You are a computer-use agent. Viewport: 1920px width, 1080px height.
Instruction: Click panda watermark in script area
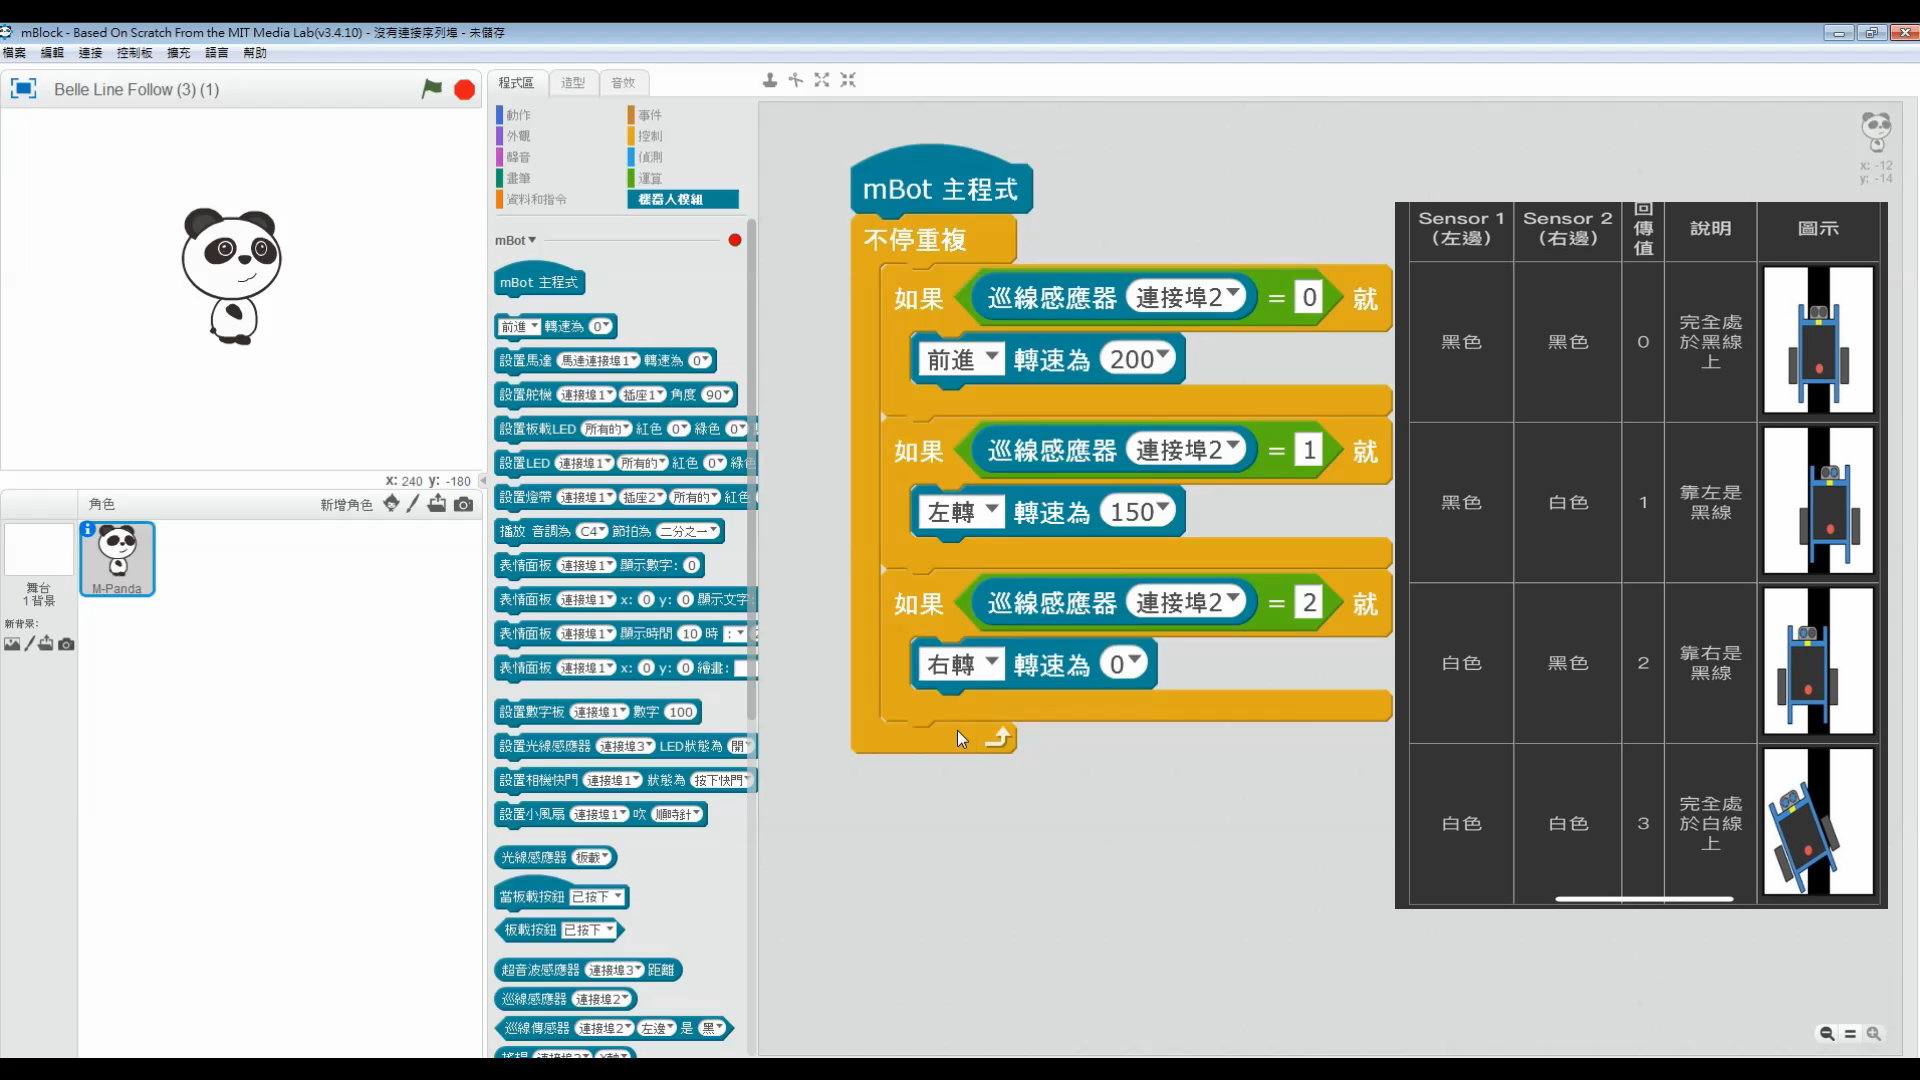[1876, 131]
